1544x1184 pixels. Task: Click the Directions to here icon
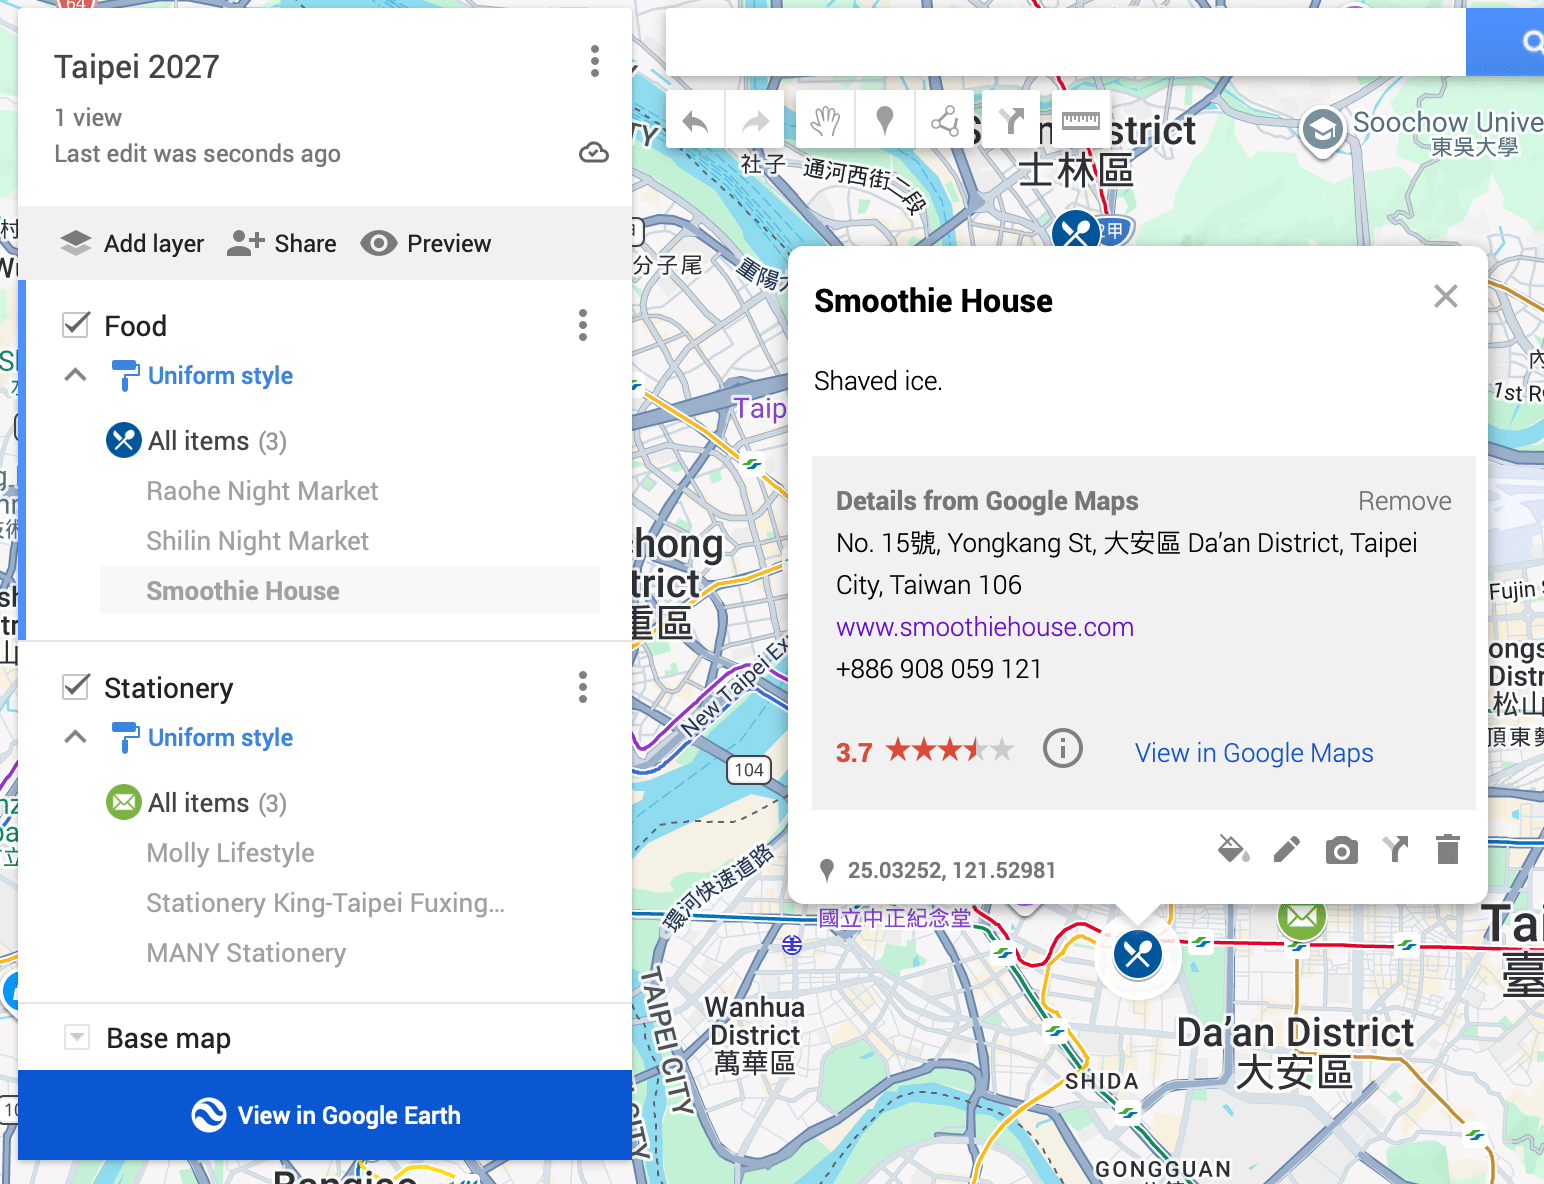[1395, 850]
